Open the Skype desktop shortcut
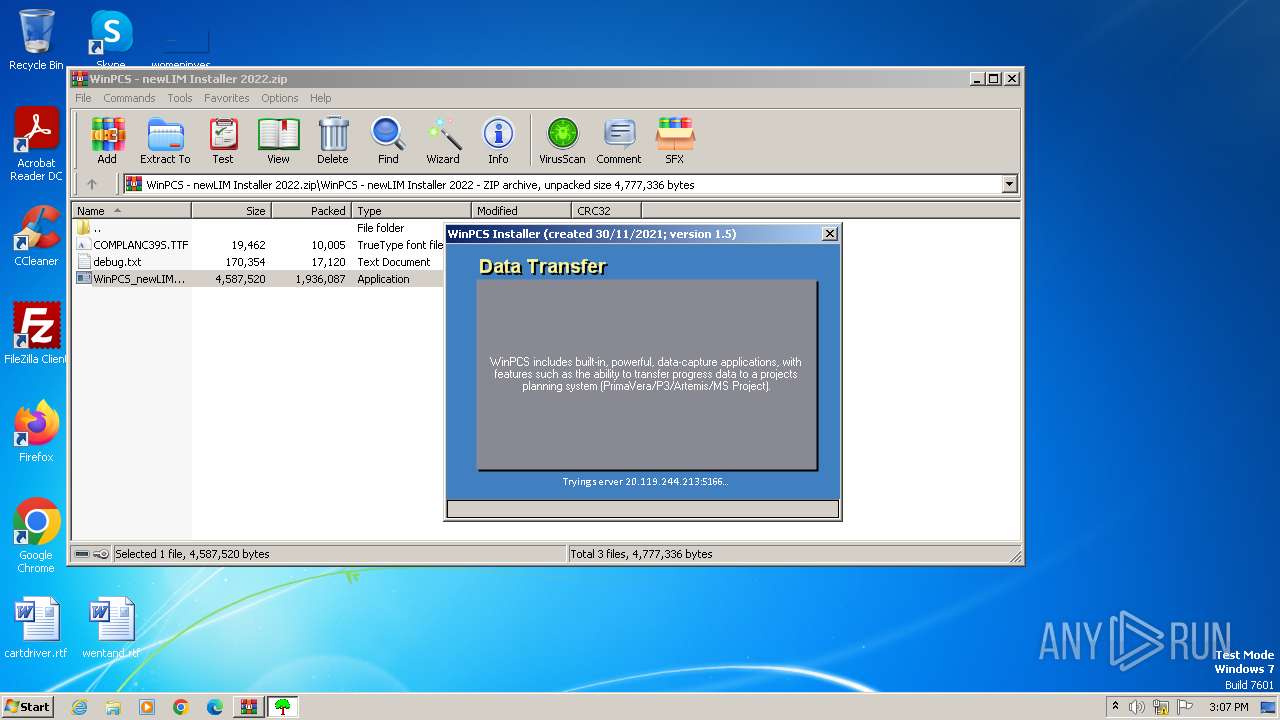 (x=110, y=40)
